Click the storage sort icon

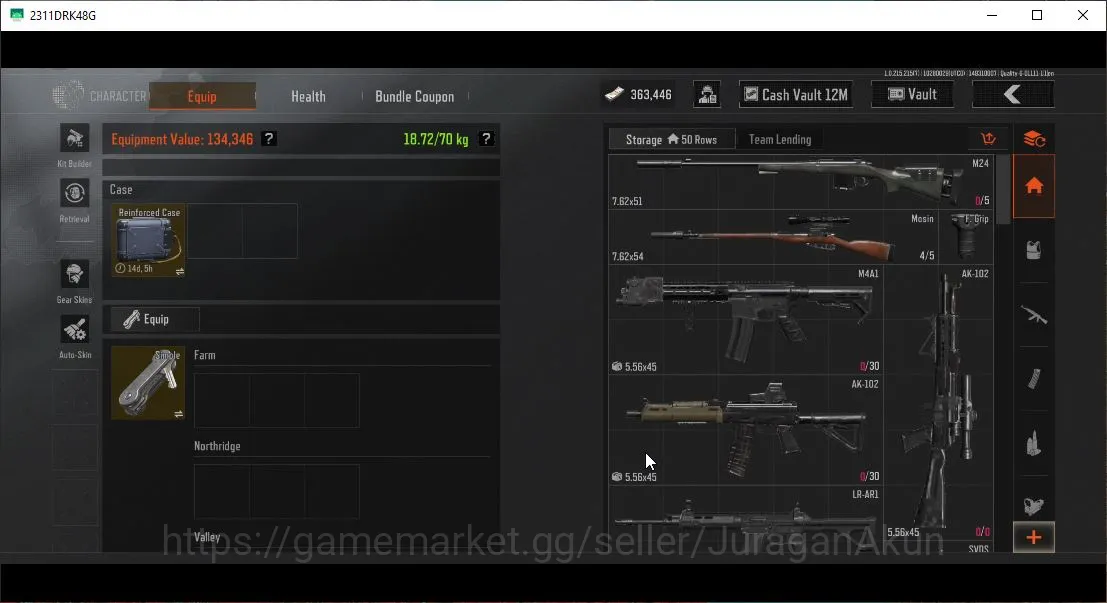tap(988, 138)
